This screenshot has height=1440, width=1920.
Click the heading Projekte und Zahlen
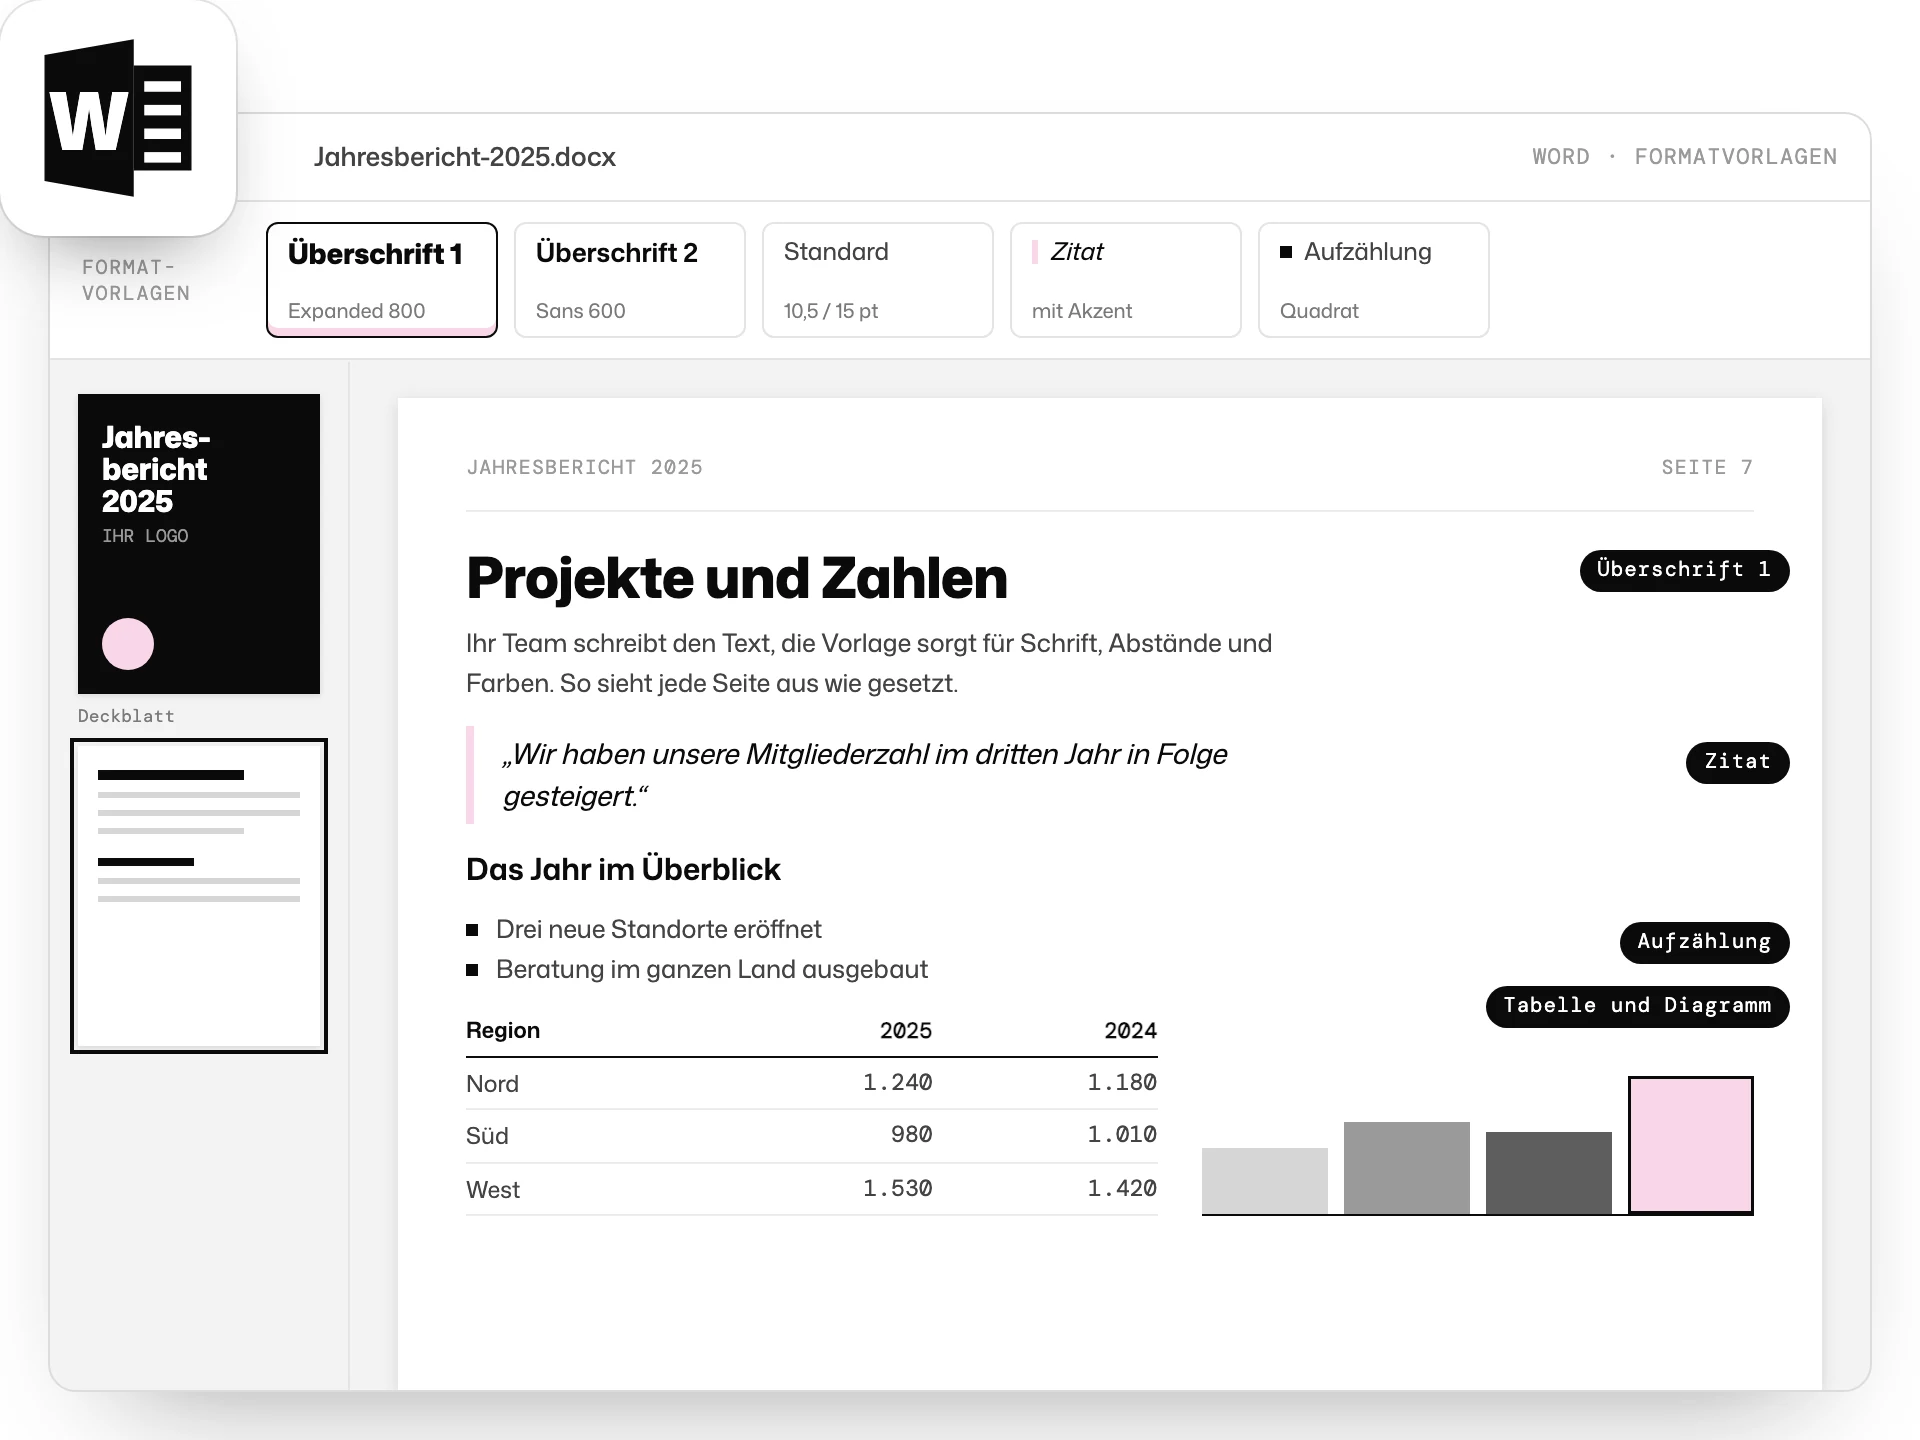[737, 578]
